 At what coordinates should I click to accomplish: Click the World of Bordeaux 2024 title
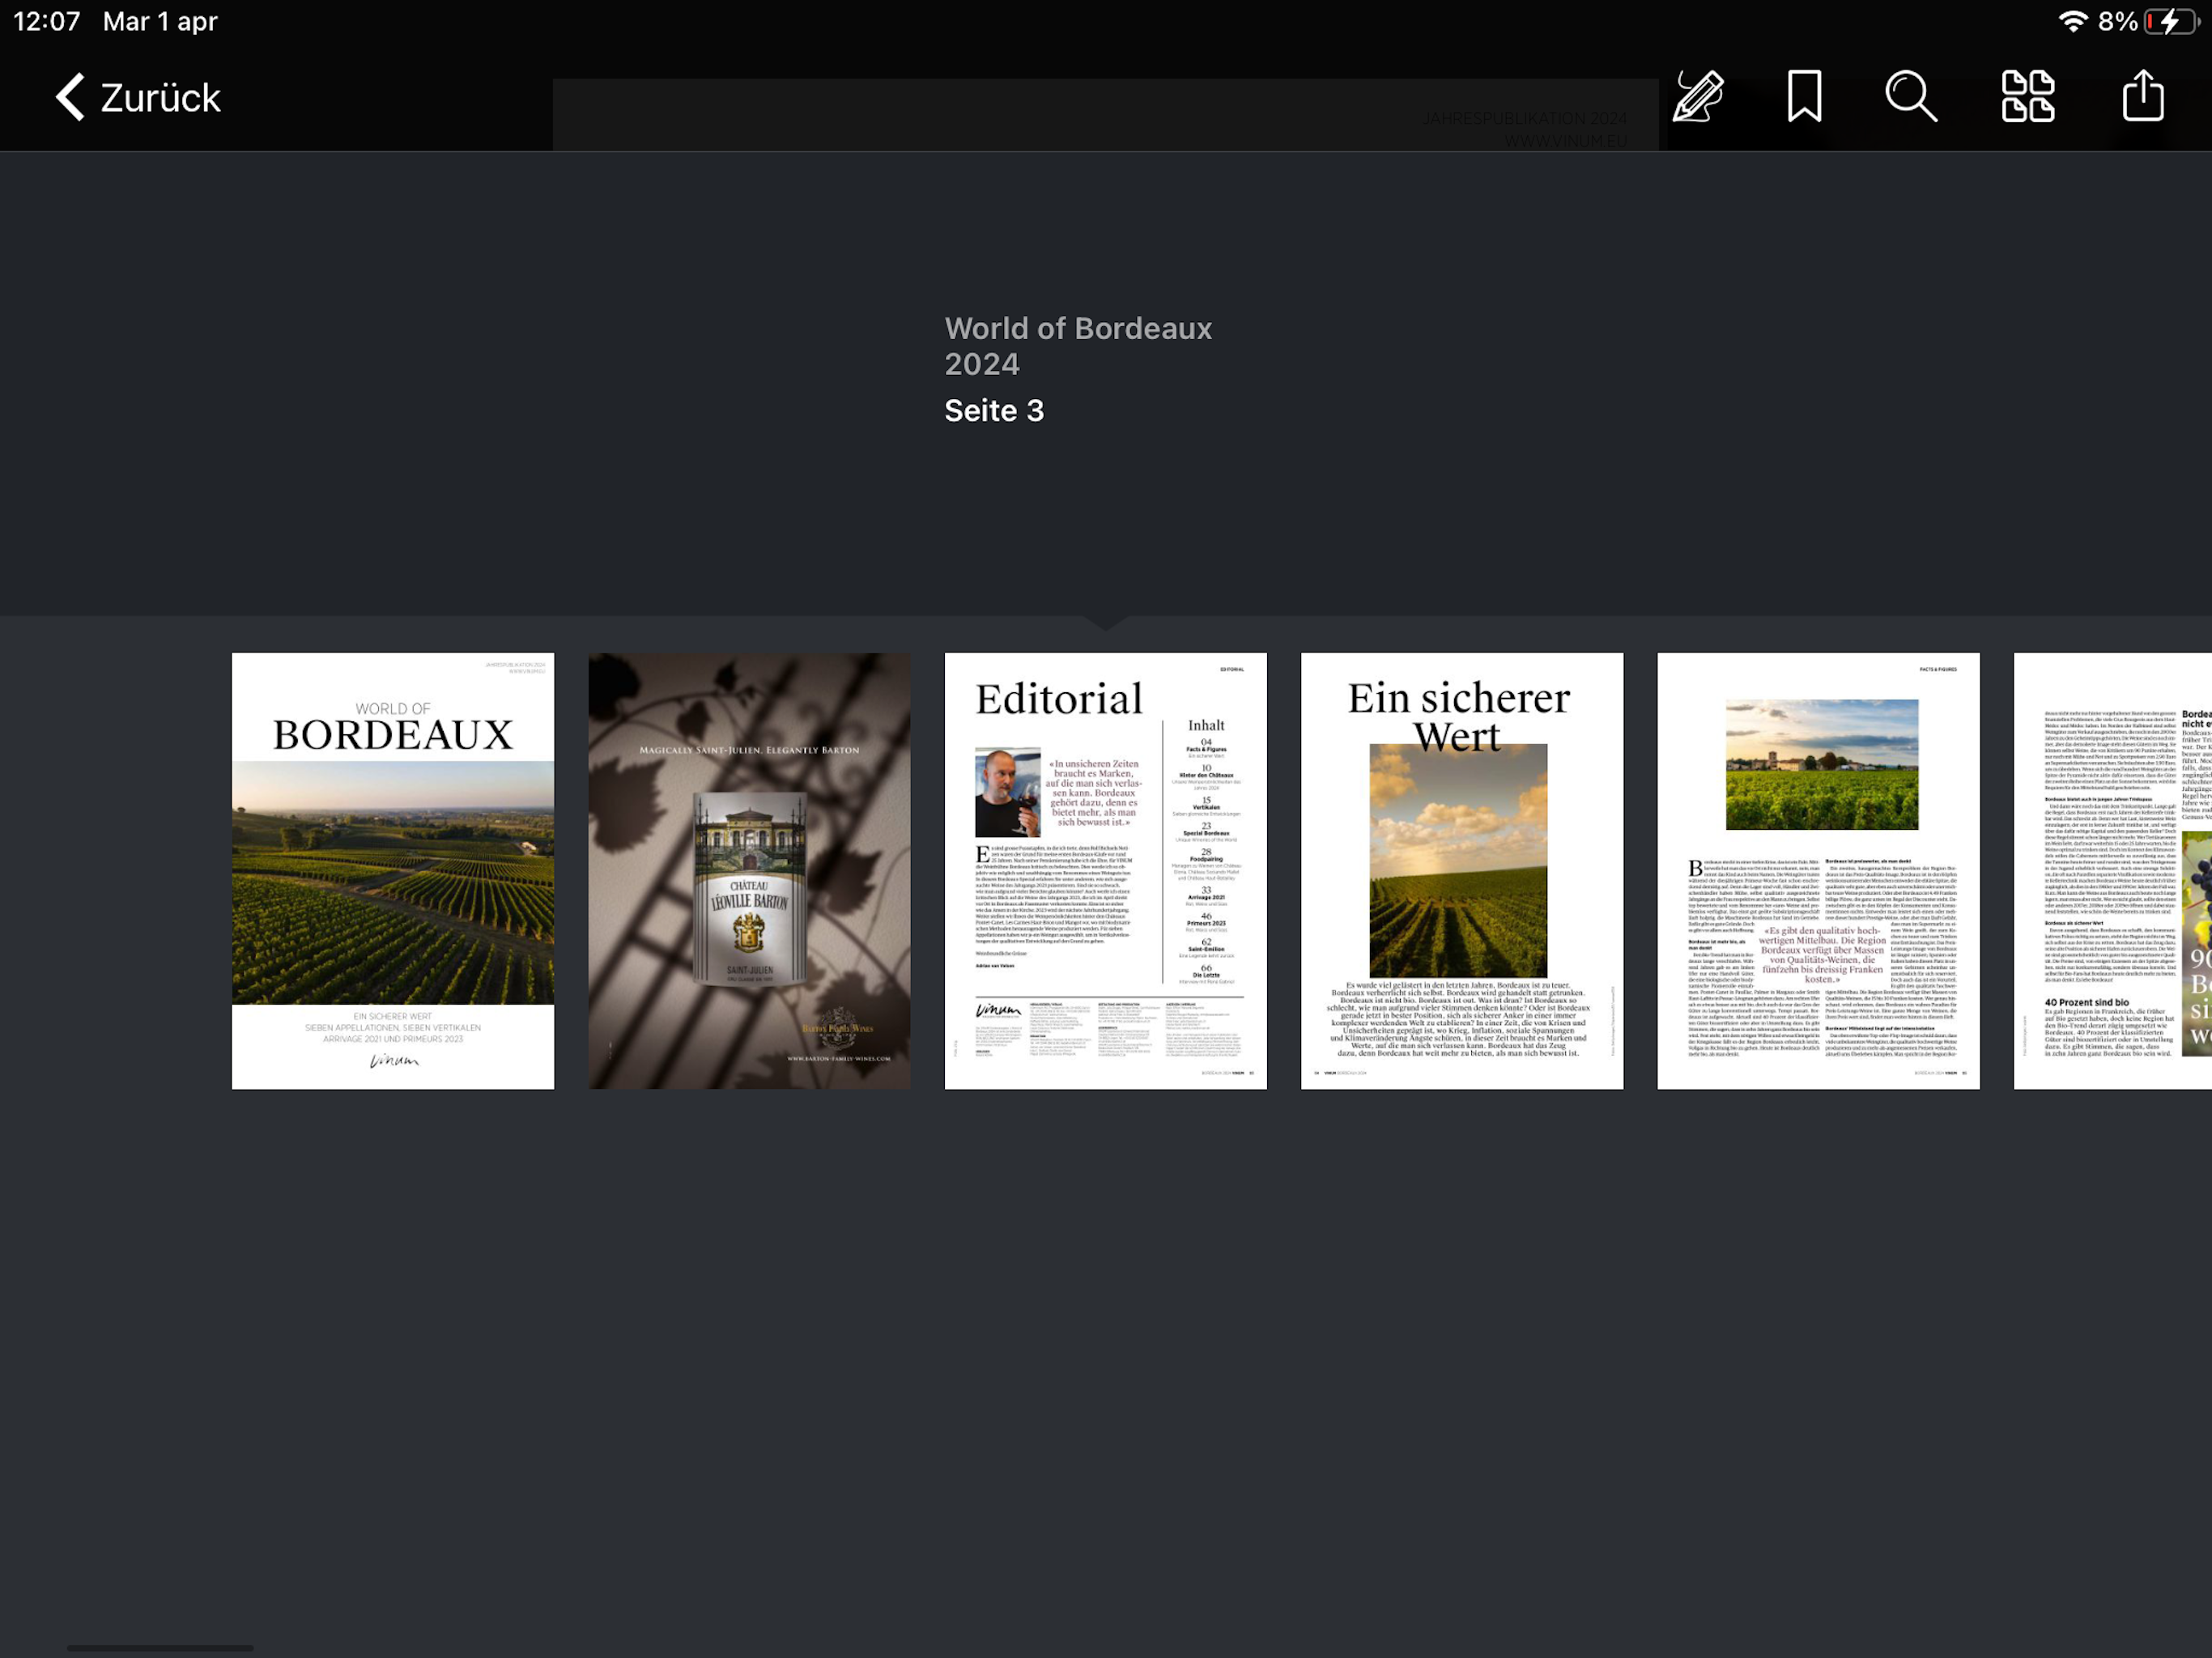(x=1078, y=346)
